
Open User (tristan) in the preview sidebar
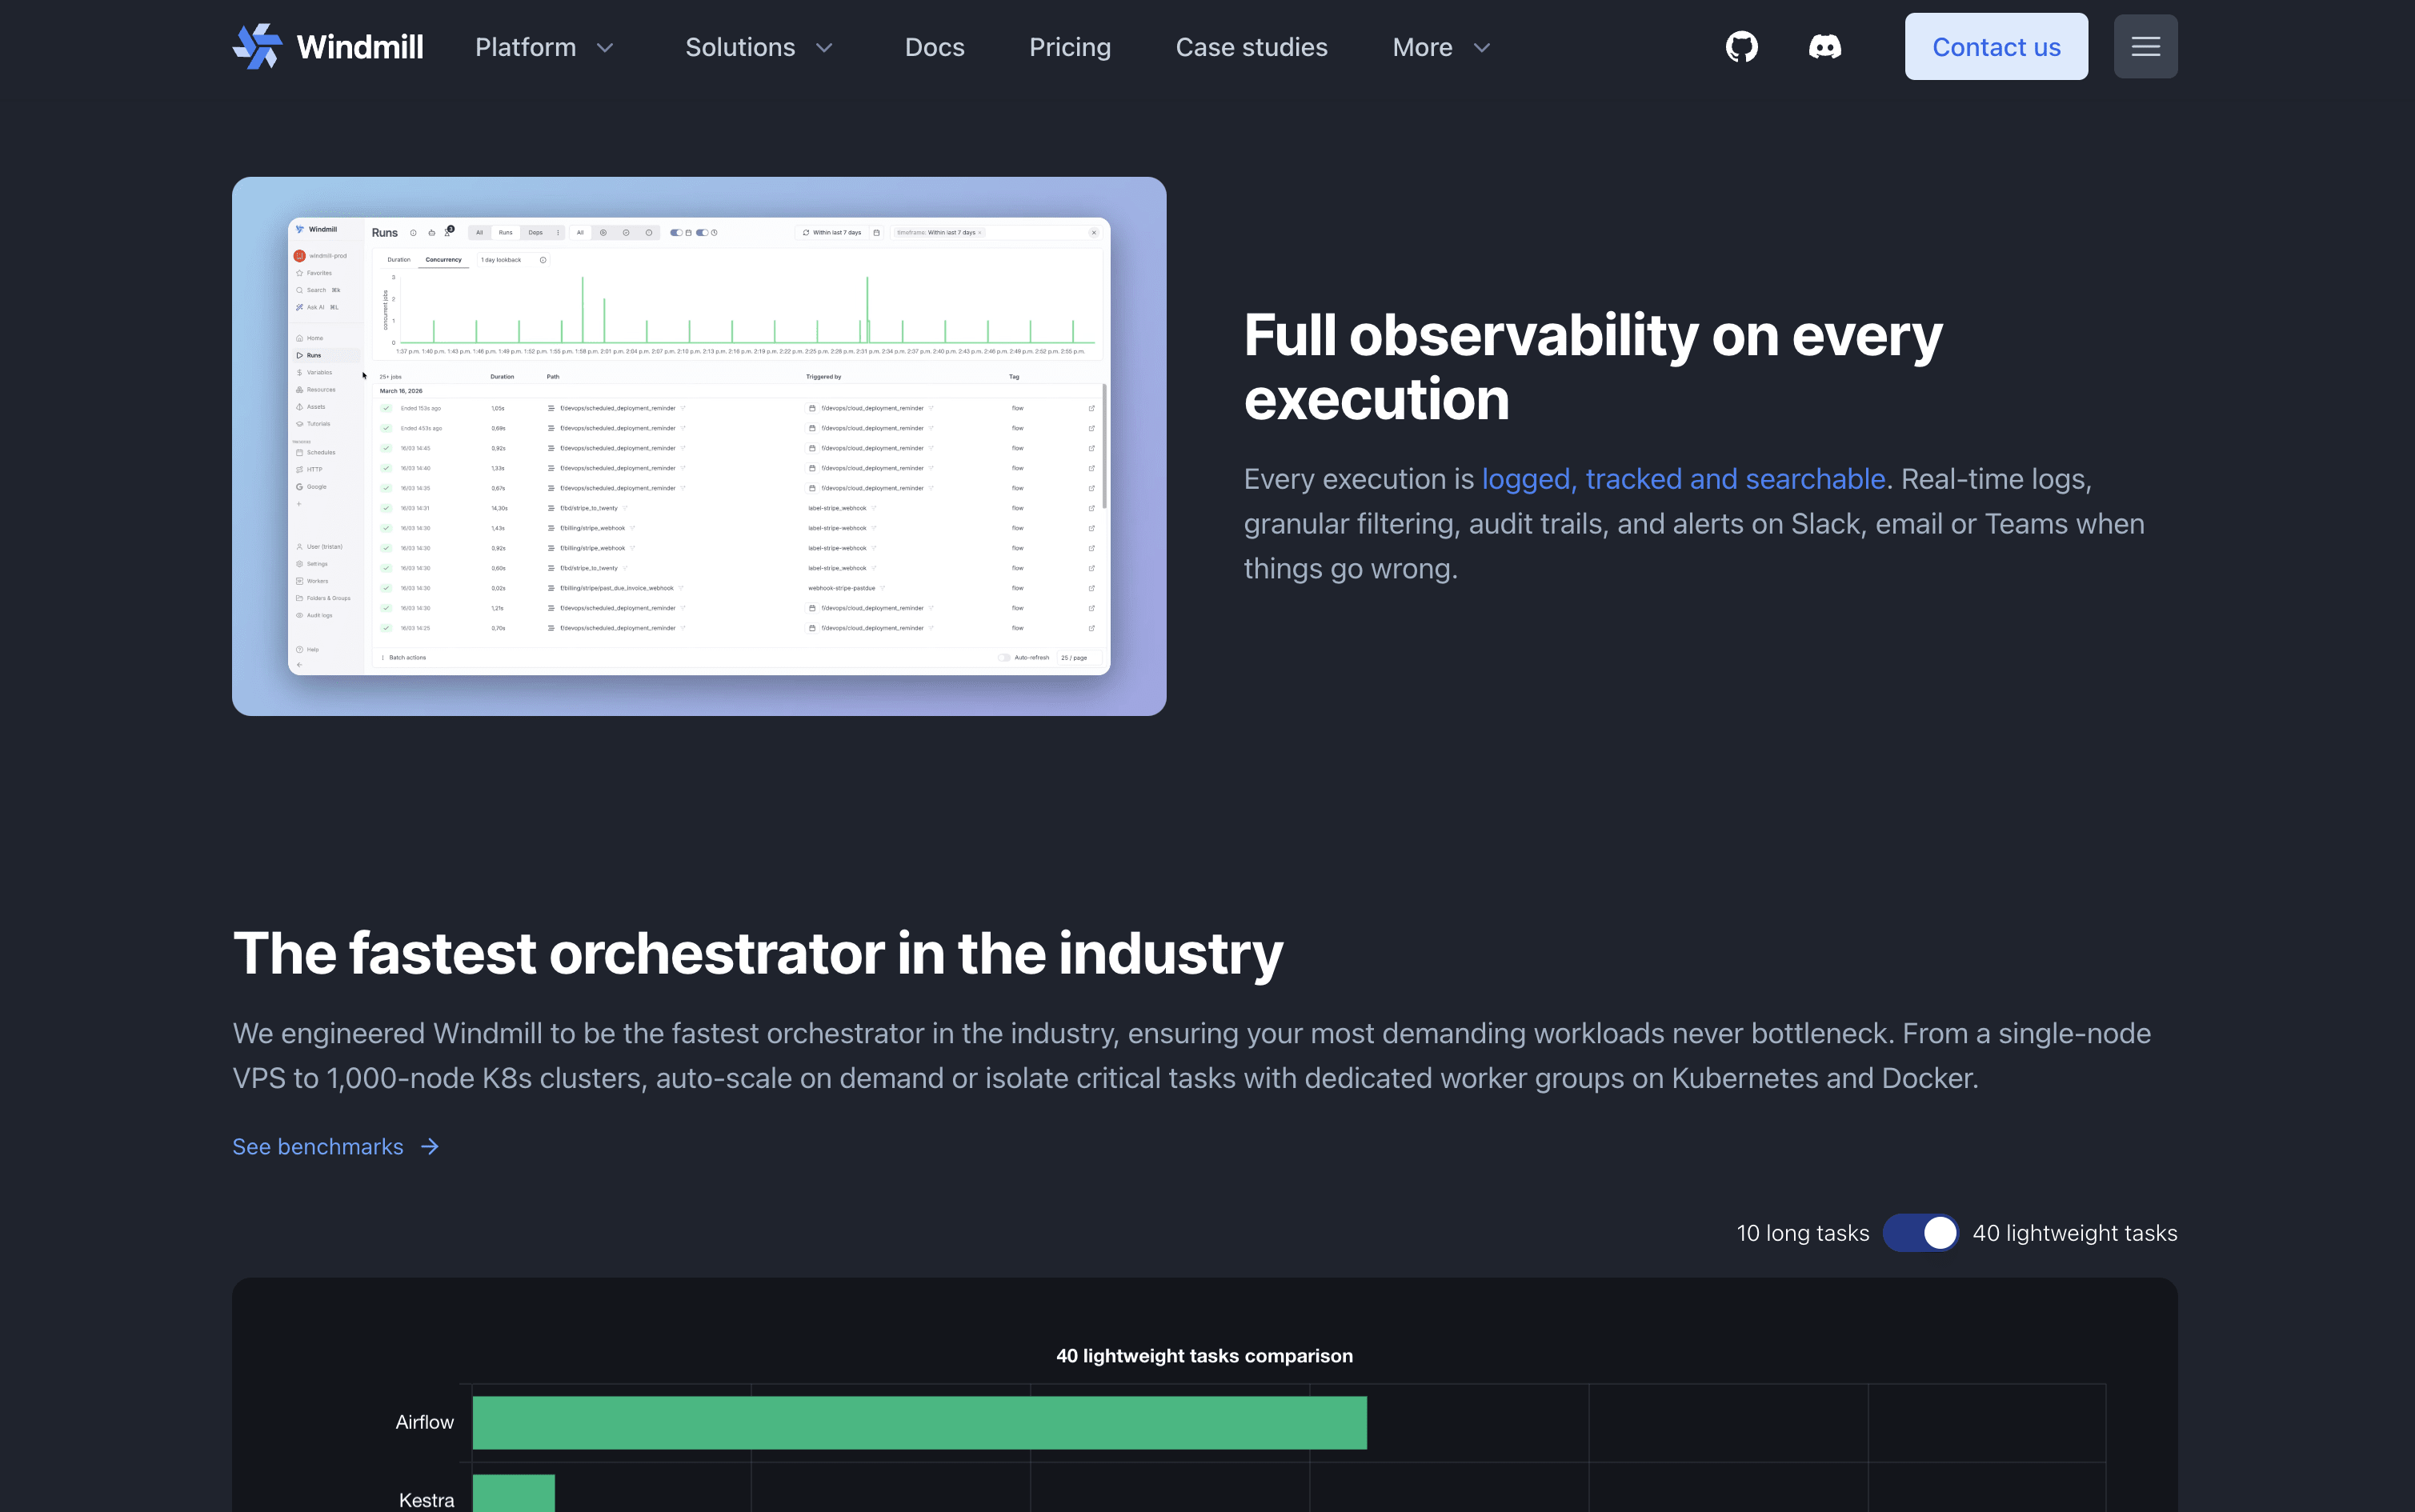pos(319,547)
